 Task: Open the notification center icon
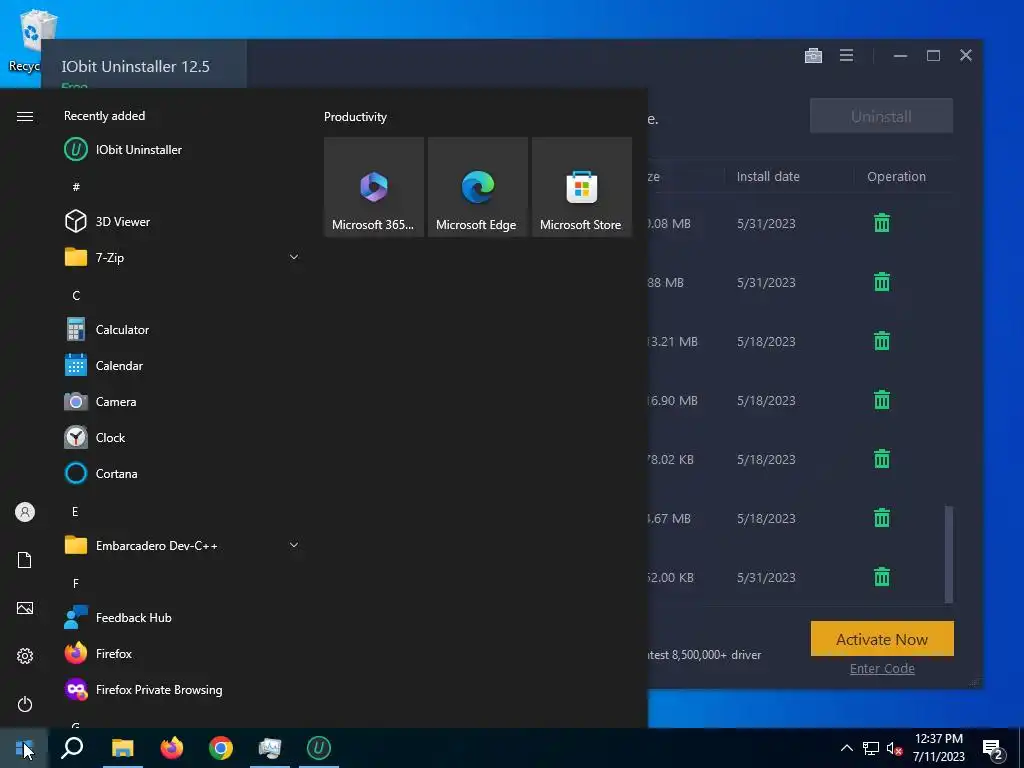tap(993, 749)
